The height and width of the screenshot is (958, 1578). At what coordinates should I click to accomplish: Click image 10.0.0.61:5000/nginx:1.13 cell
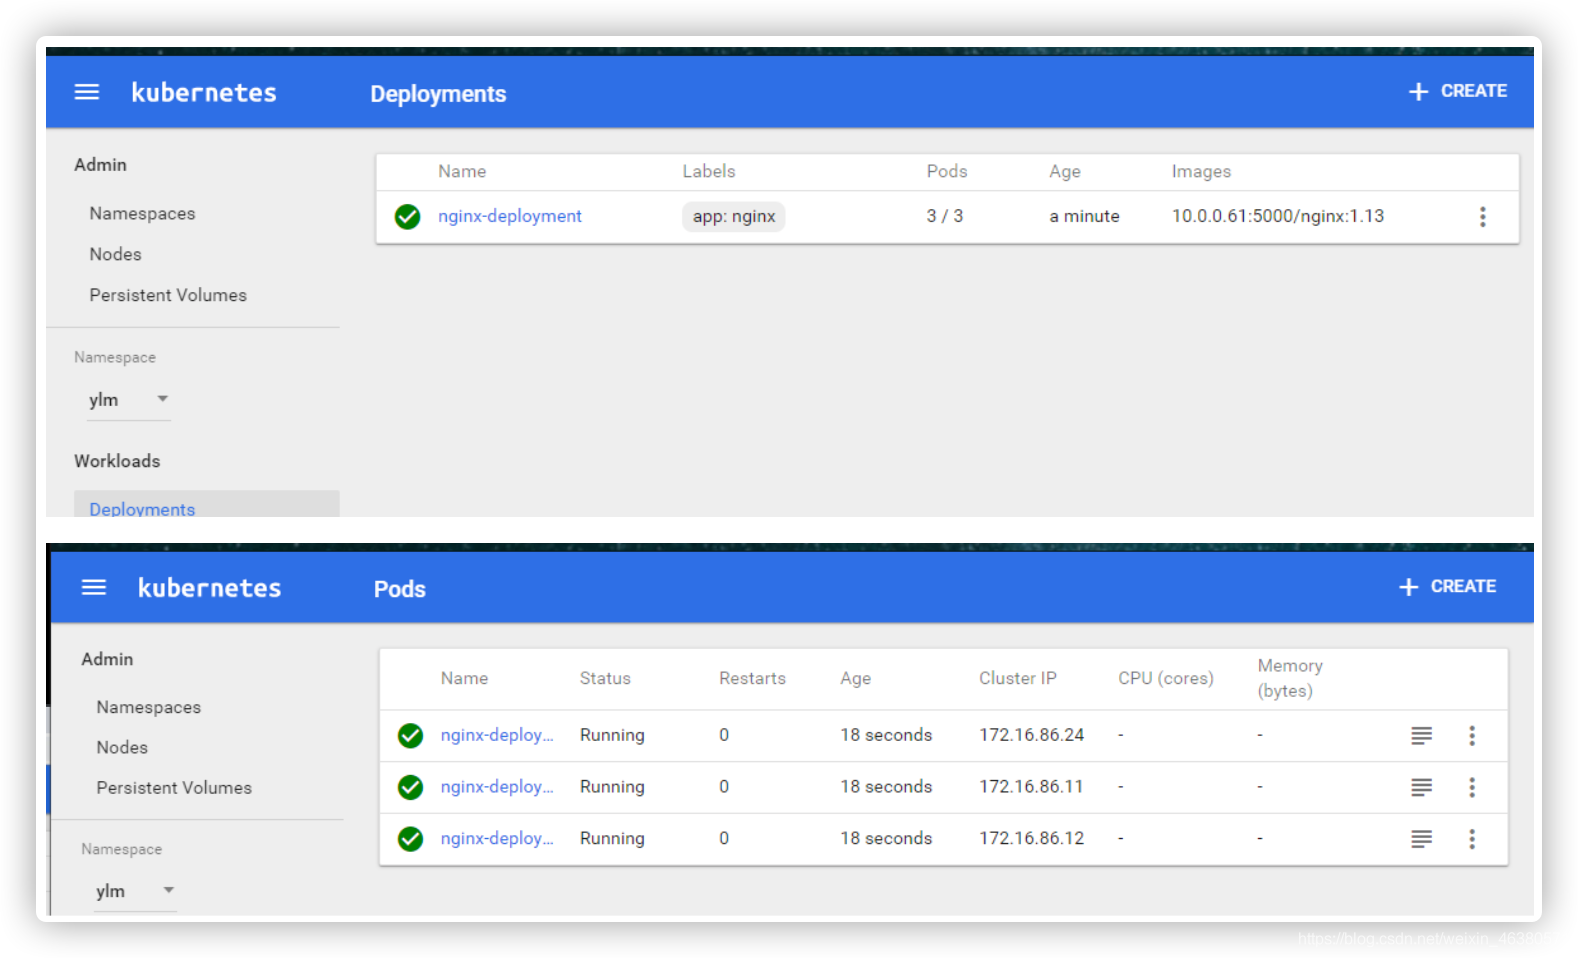coord(1278,216)
